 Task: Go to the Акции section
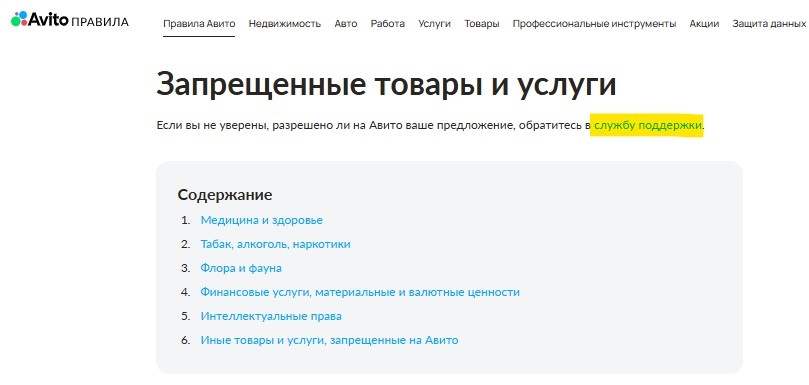(704, 24)
